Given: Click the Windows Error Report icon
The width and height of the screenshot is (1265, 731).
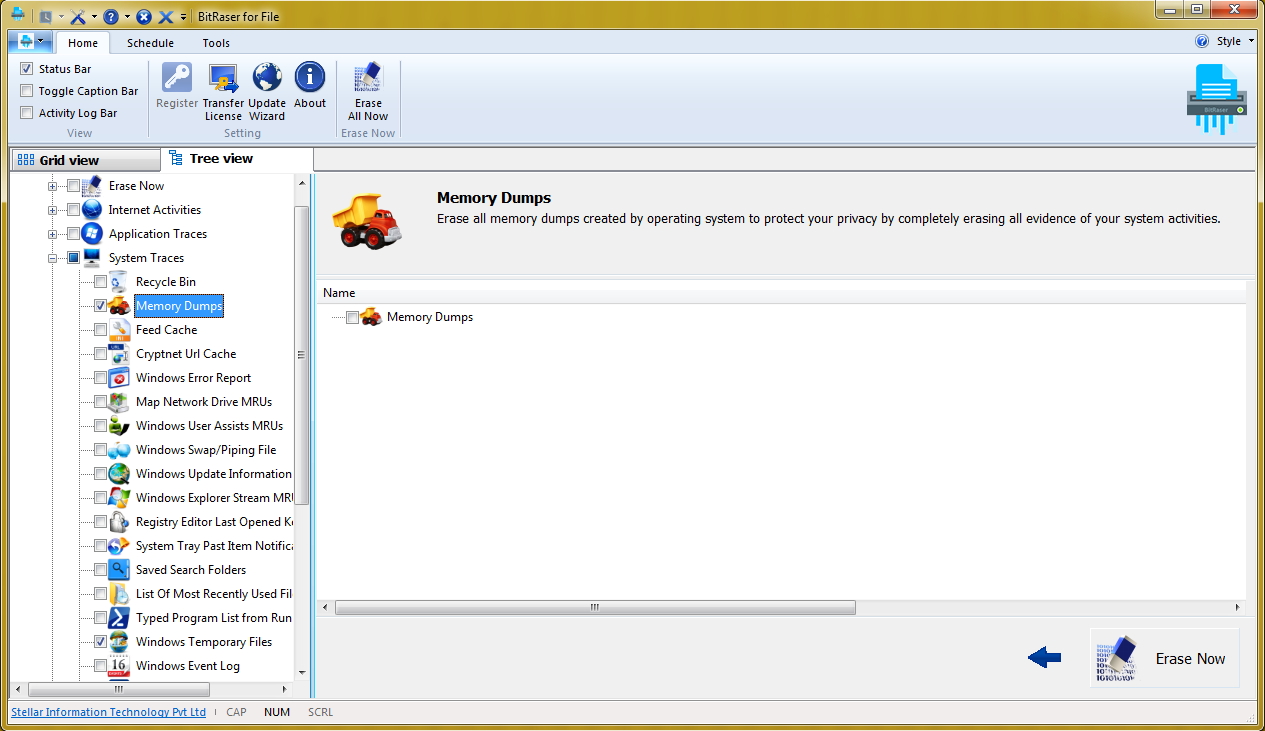Looking at the screenshot, I should pyautogui.click(x=119, y=378).
